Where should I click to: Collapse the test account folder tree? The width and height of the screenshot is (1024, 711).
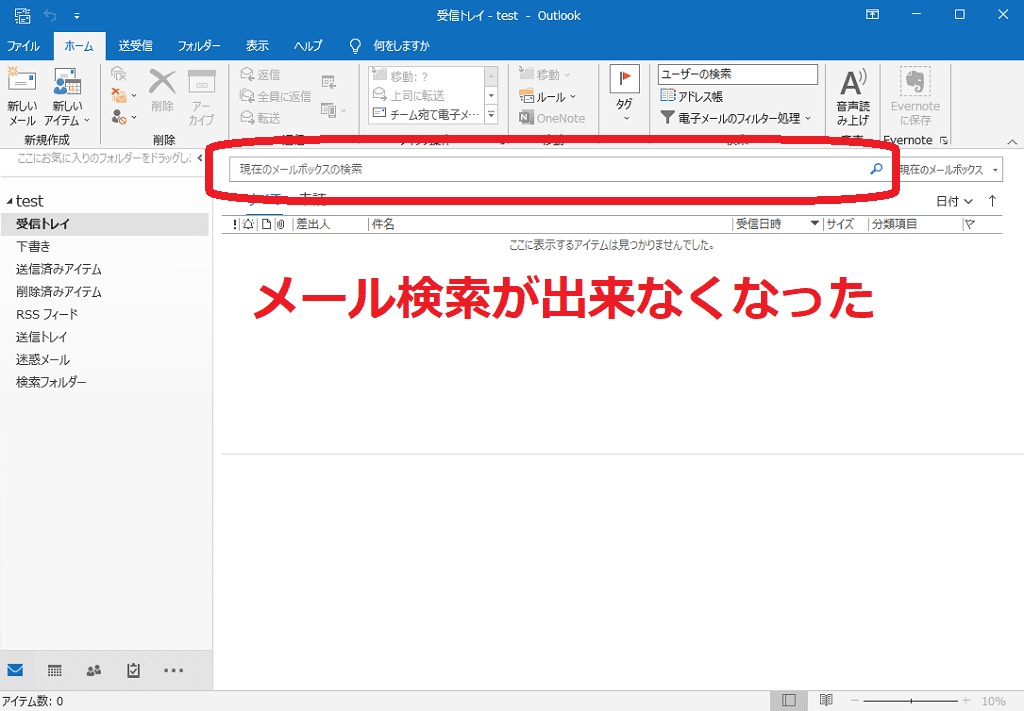[9, 202]
